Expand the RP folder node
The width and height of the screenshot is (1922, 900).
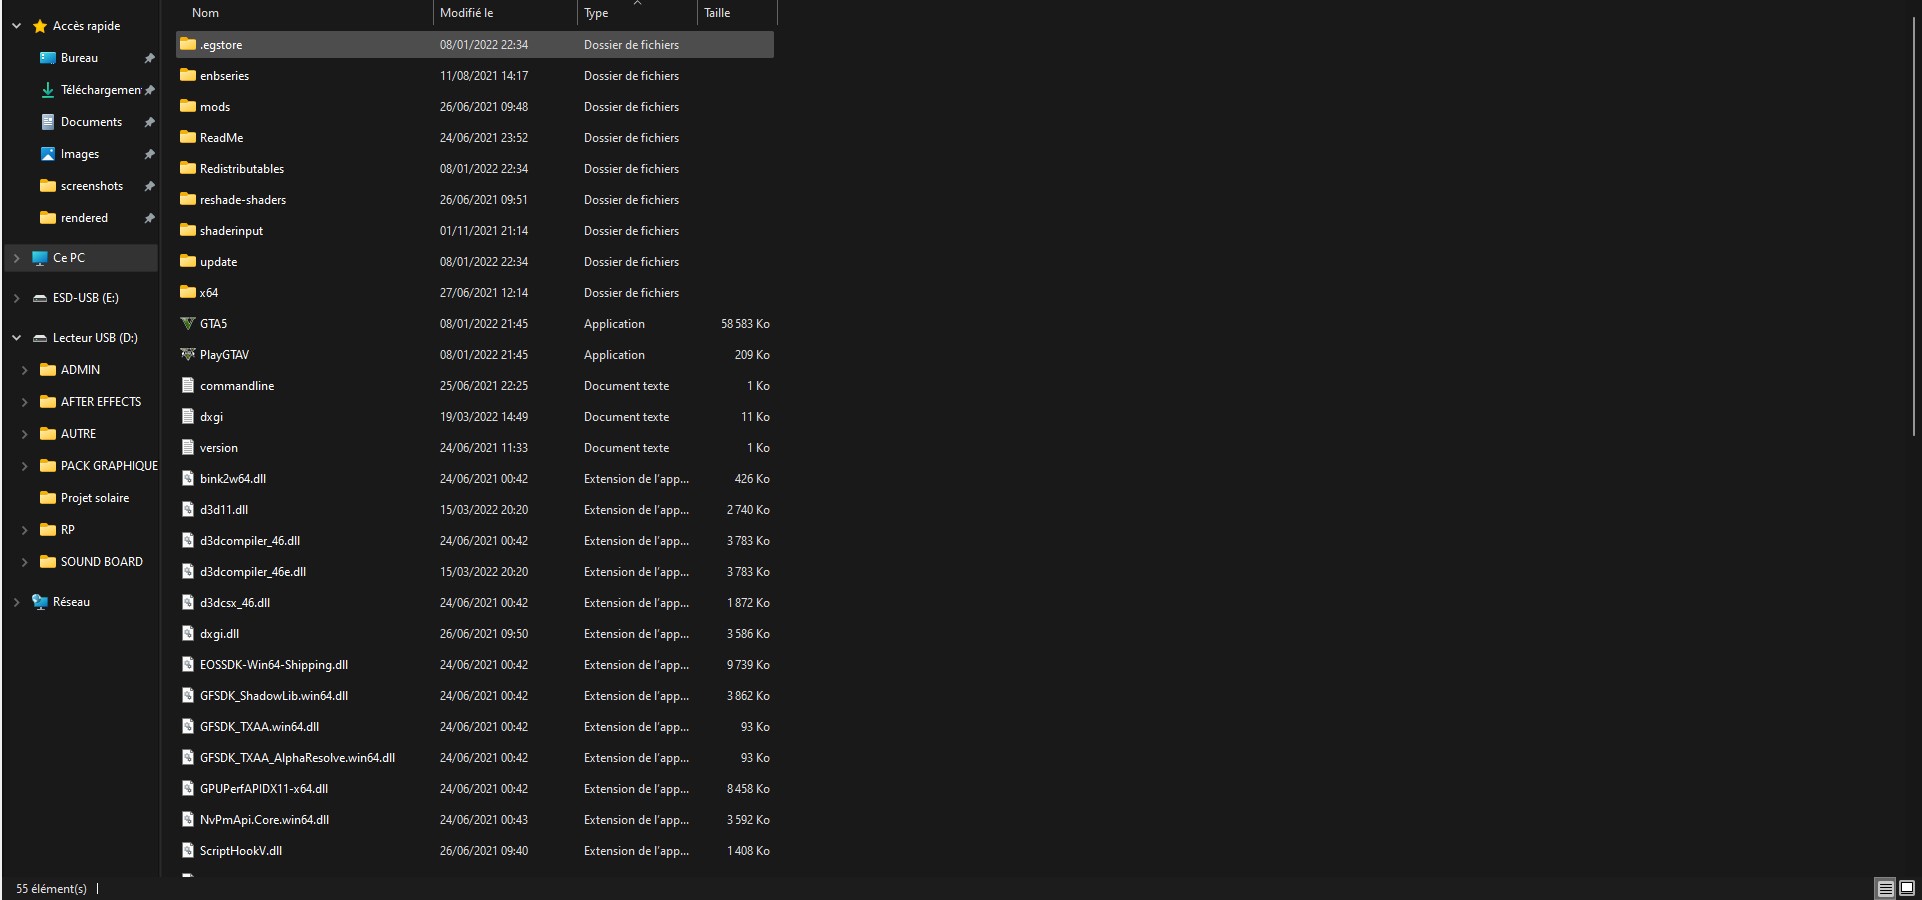(24, 530)
